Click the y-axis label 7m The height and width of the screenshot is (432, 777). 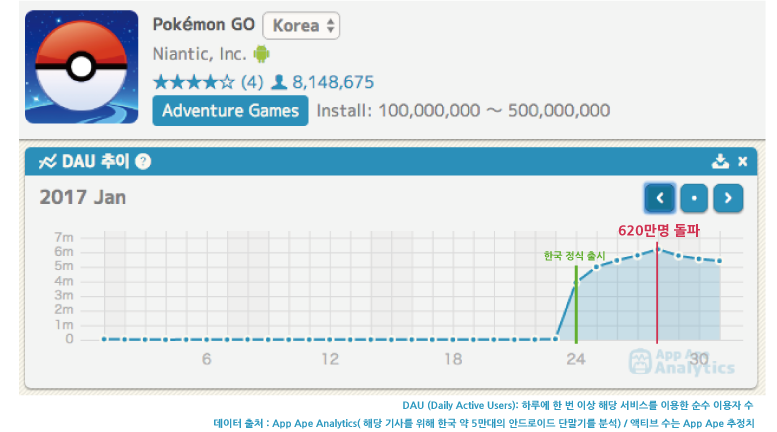[63, 237]
